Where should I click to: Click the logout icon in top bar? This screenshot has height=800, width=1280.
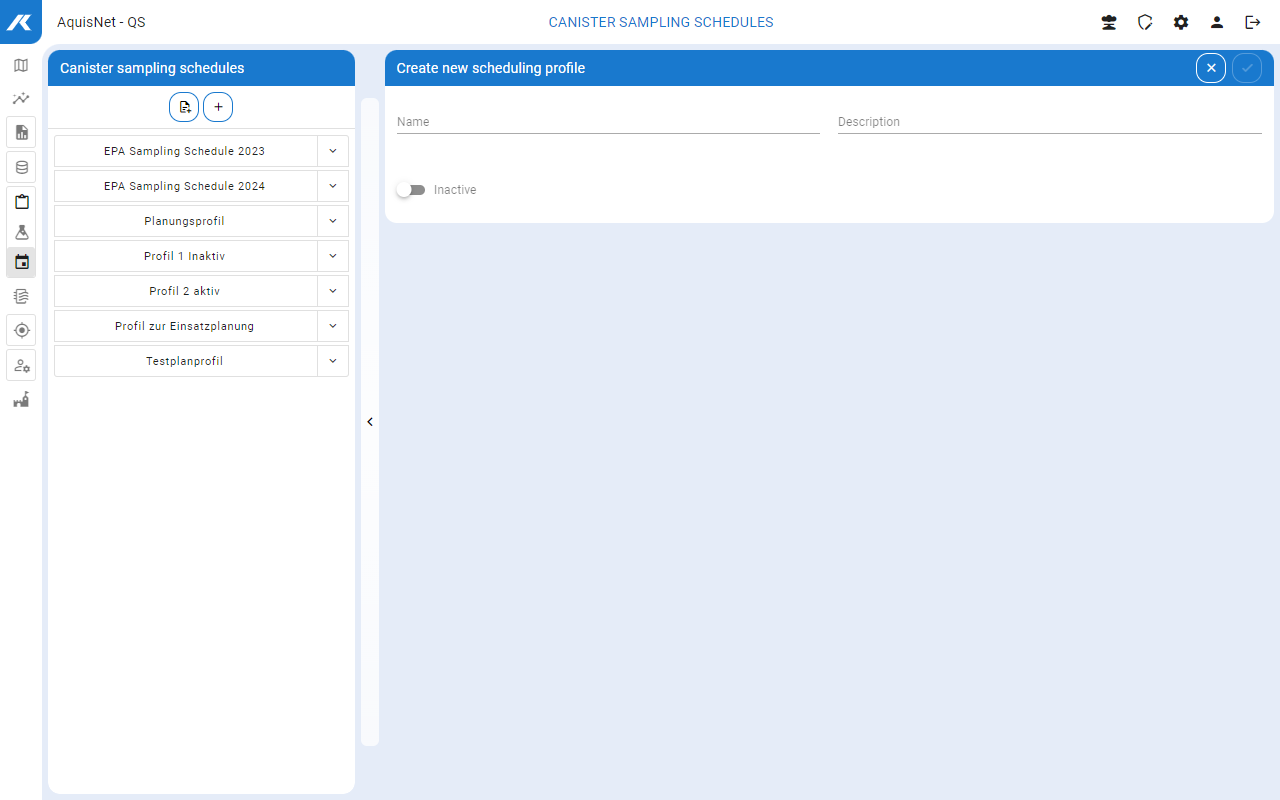[x=1252, y=22]
